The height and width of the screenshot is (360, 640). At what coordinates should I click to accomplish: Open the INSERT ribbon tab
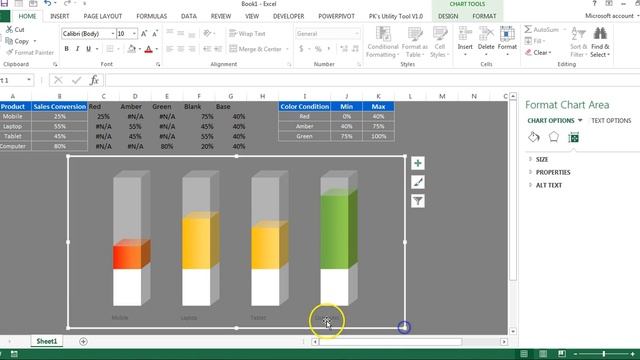click(60, 16)
